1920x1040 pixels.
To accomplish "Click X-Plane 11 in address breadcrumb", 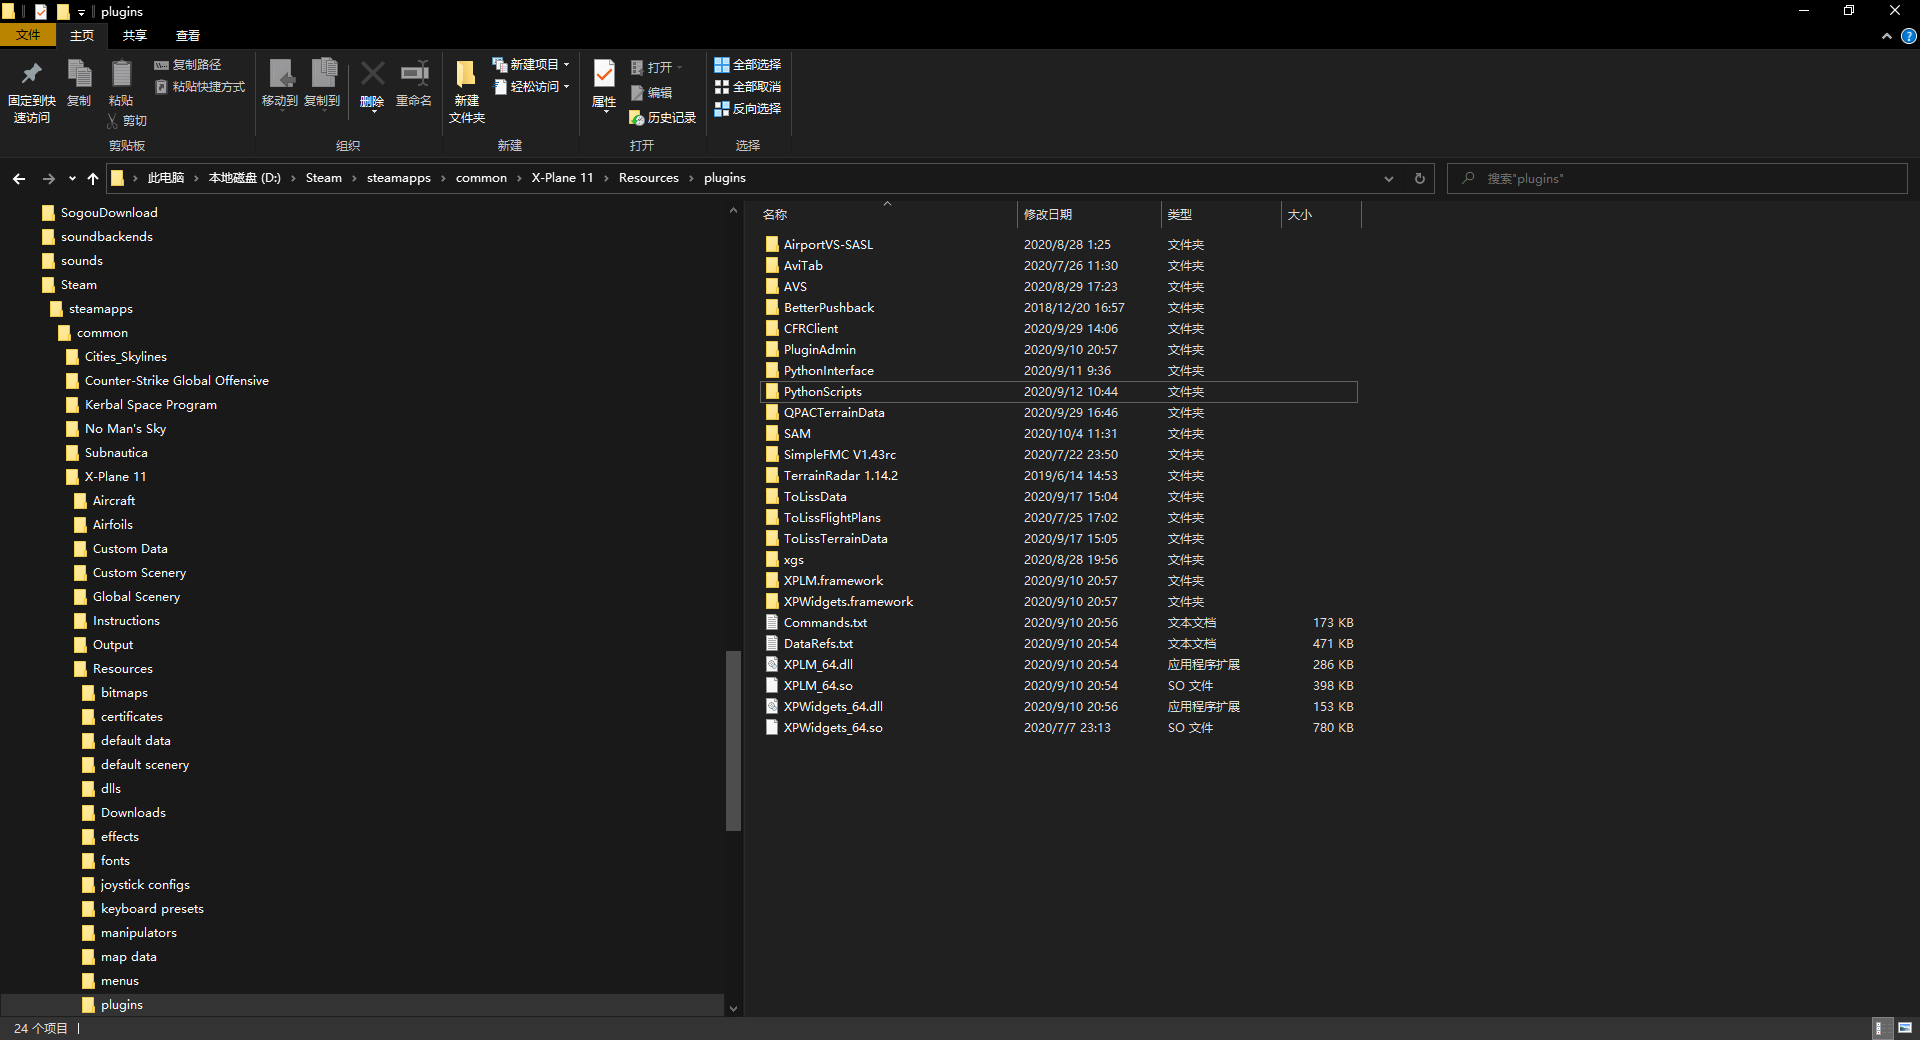I will point(562,178).
